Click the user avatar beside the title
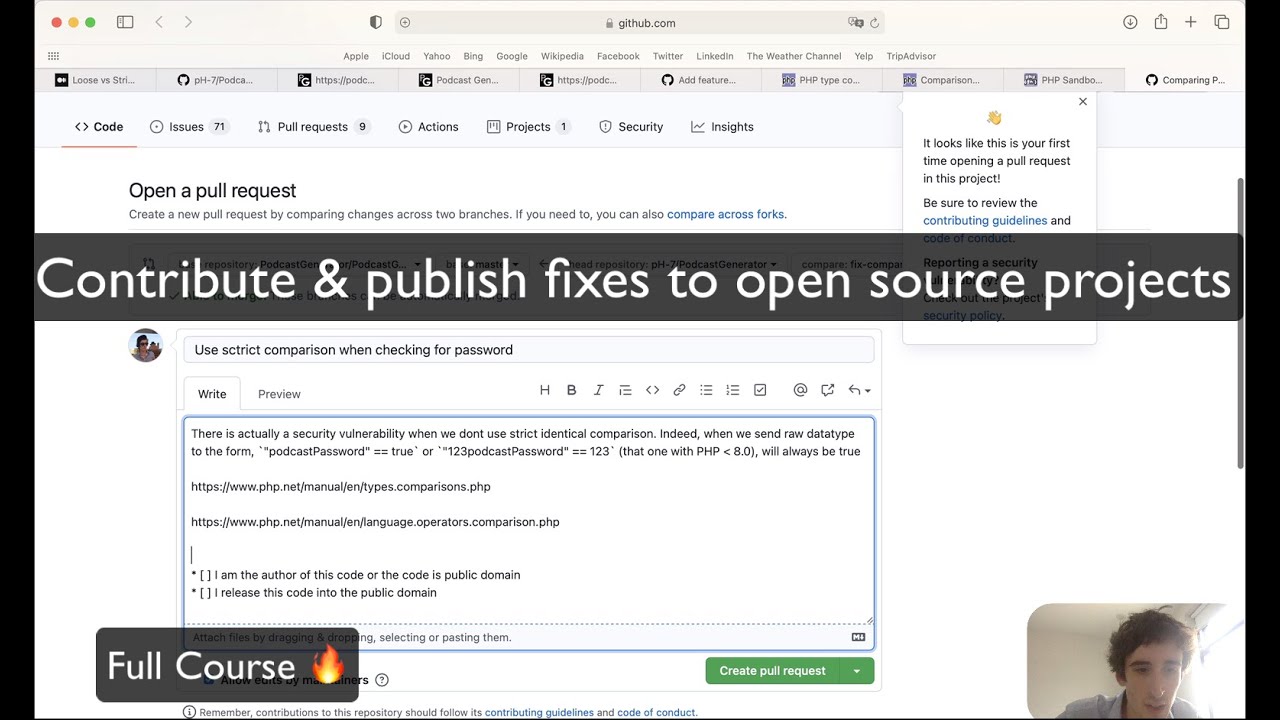 [145, 345]
